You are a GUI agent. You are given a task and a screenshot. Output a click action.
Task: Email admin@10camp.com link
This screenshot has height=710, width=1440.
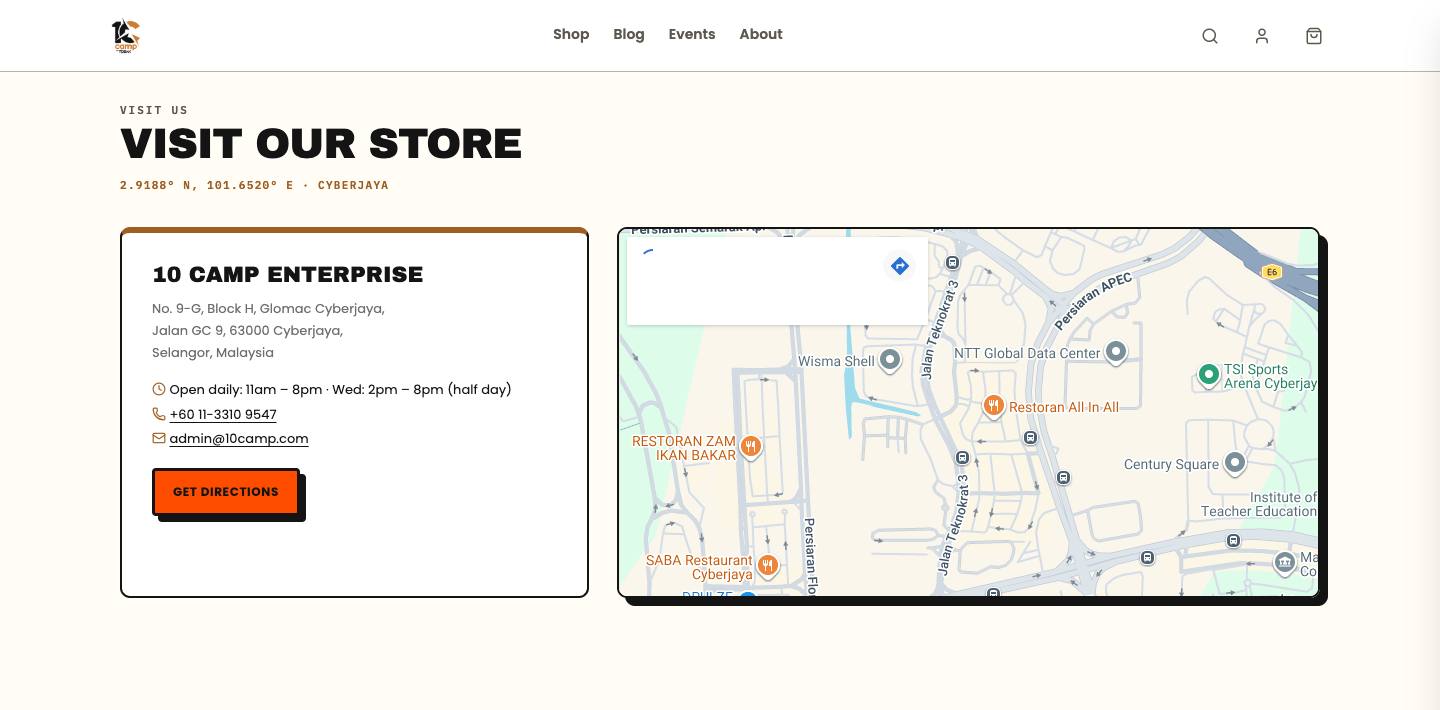pyautogui.click(x=239, y=438)
